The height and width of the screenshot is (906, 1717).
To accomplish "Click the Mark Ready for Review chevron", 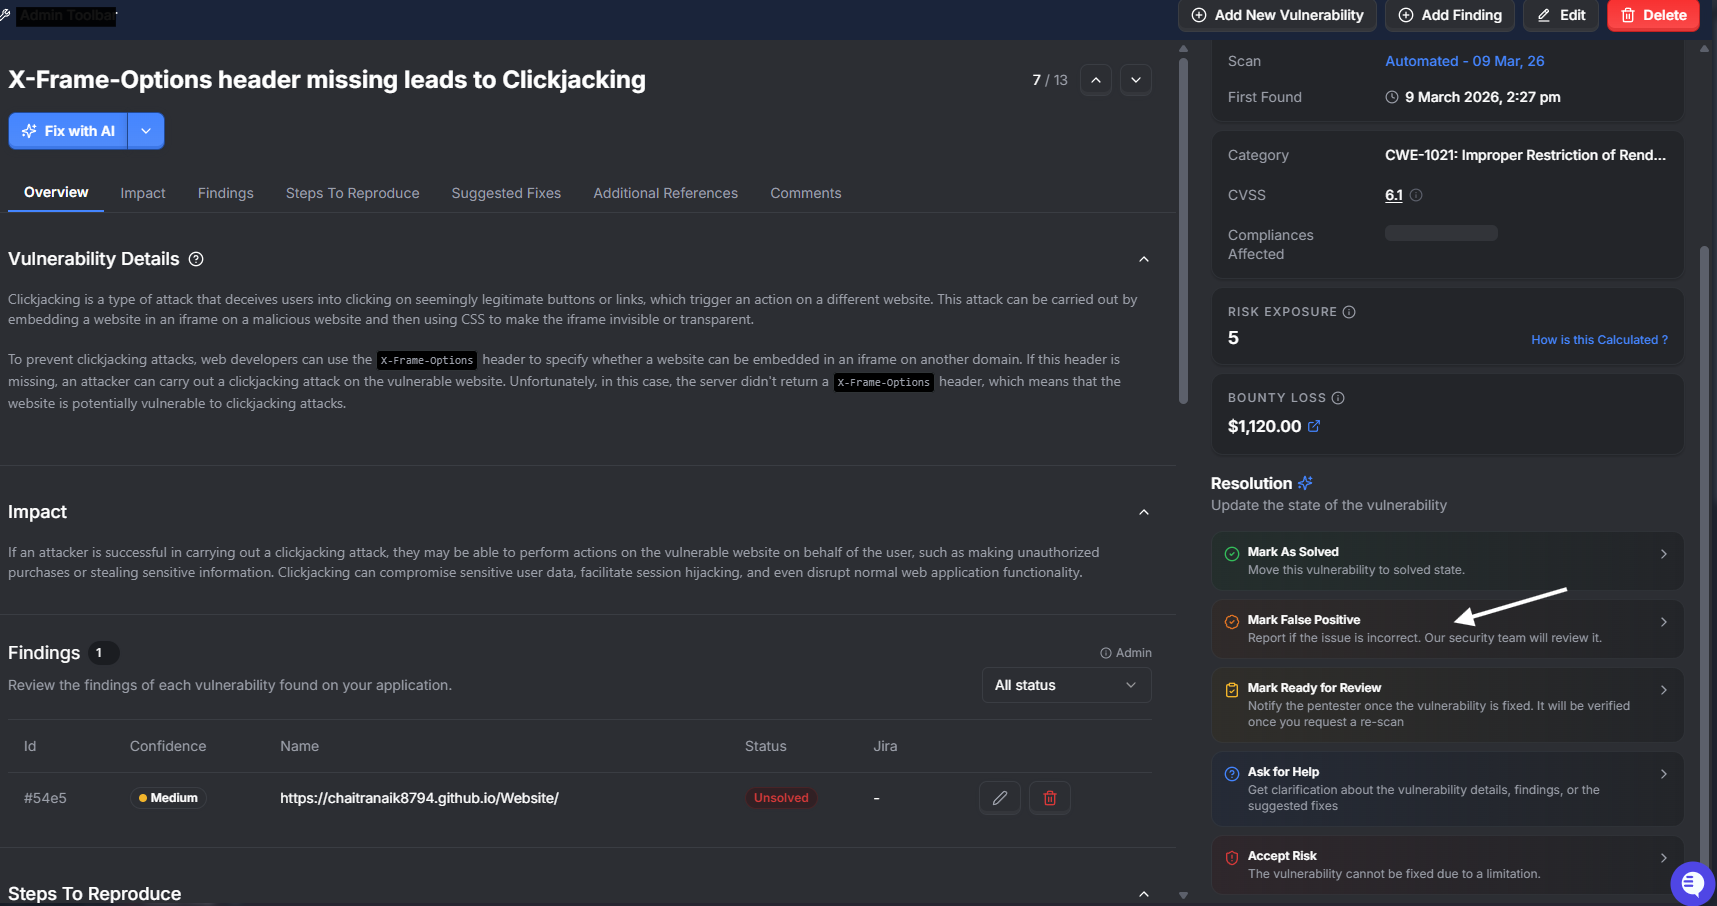I will 1664,690.
